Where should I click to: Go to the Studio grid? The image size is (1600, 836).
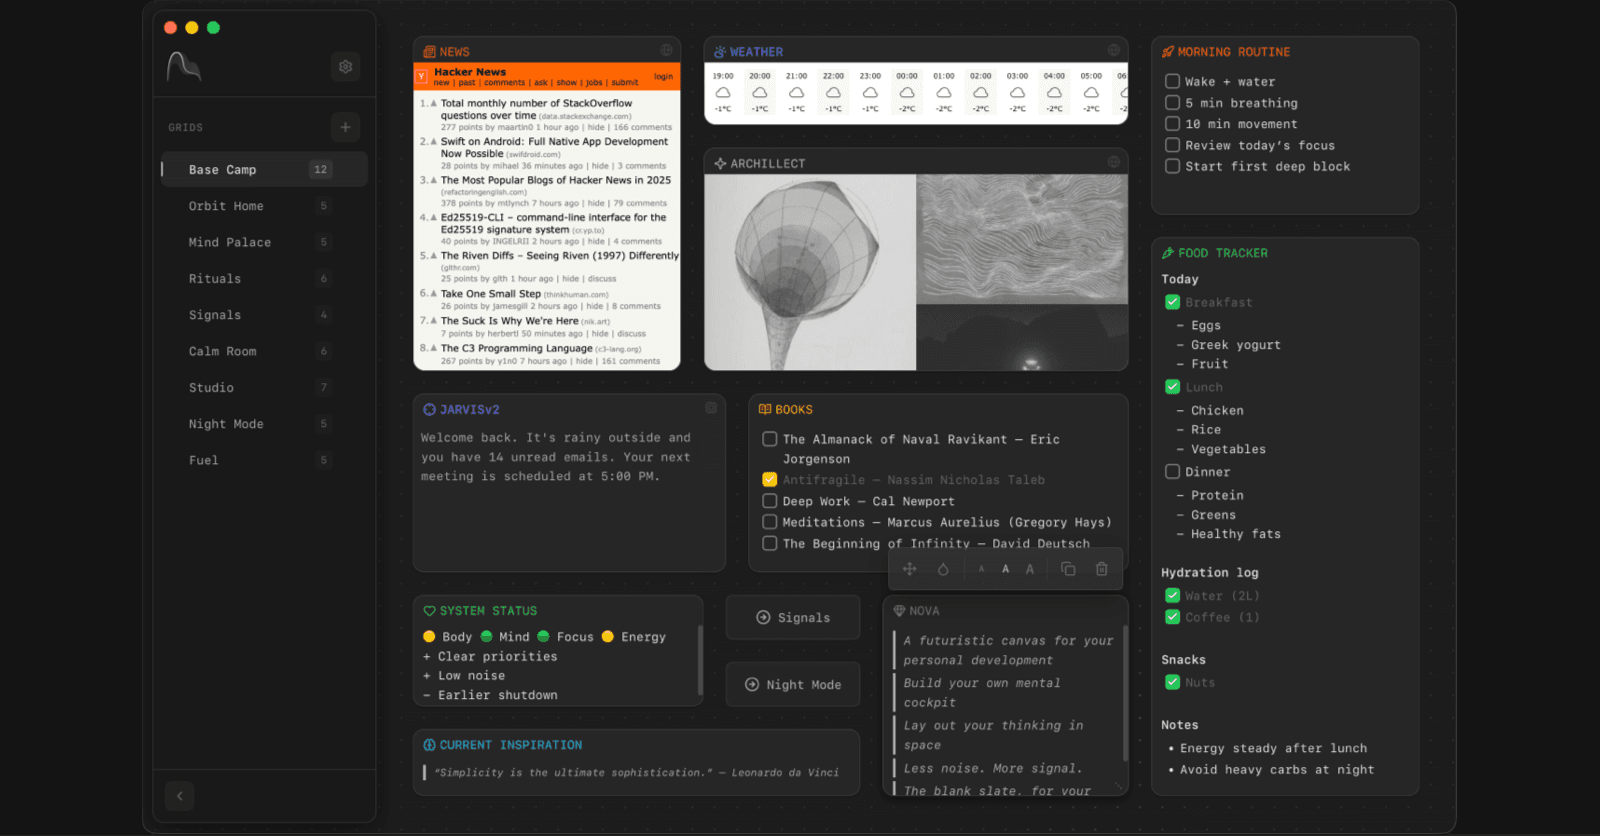click(264, 388)
